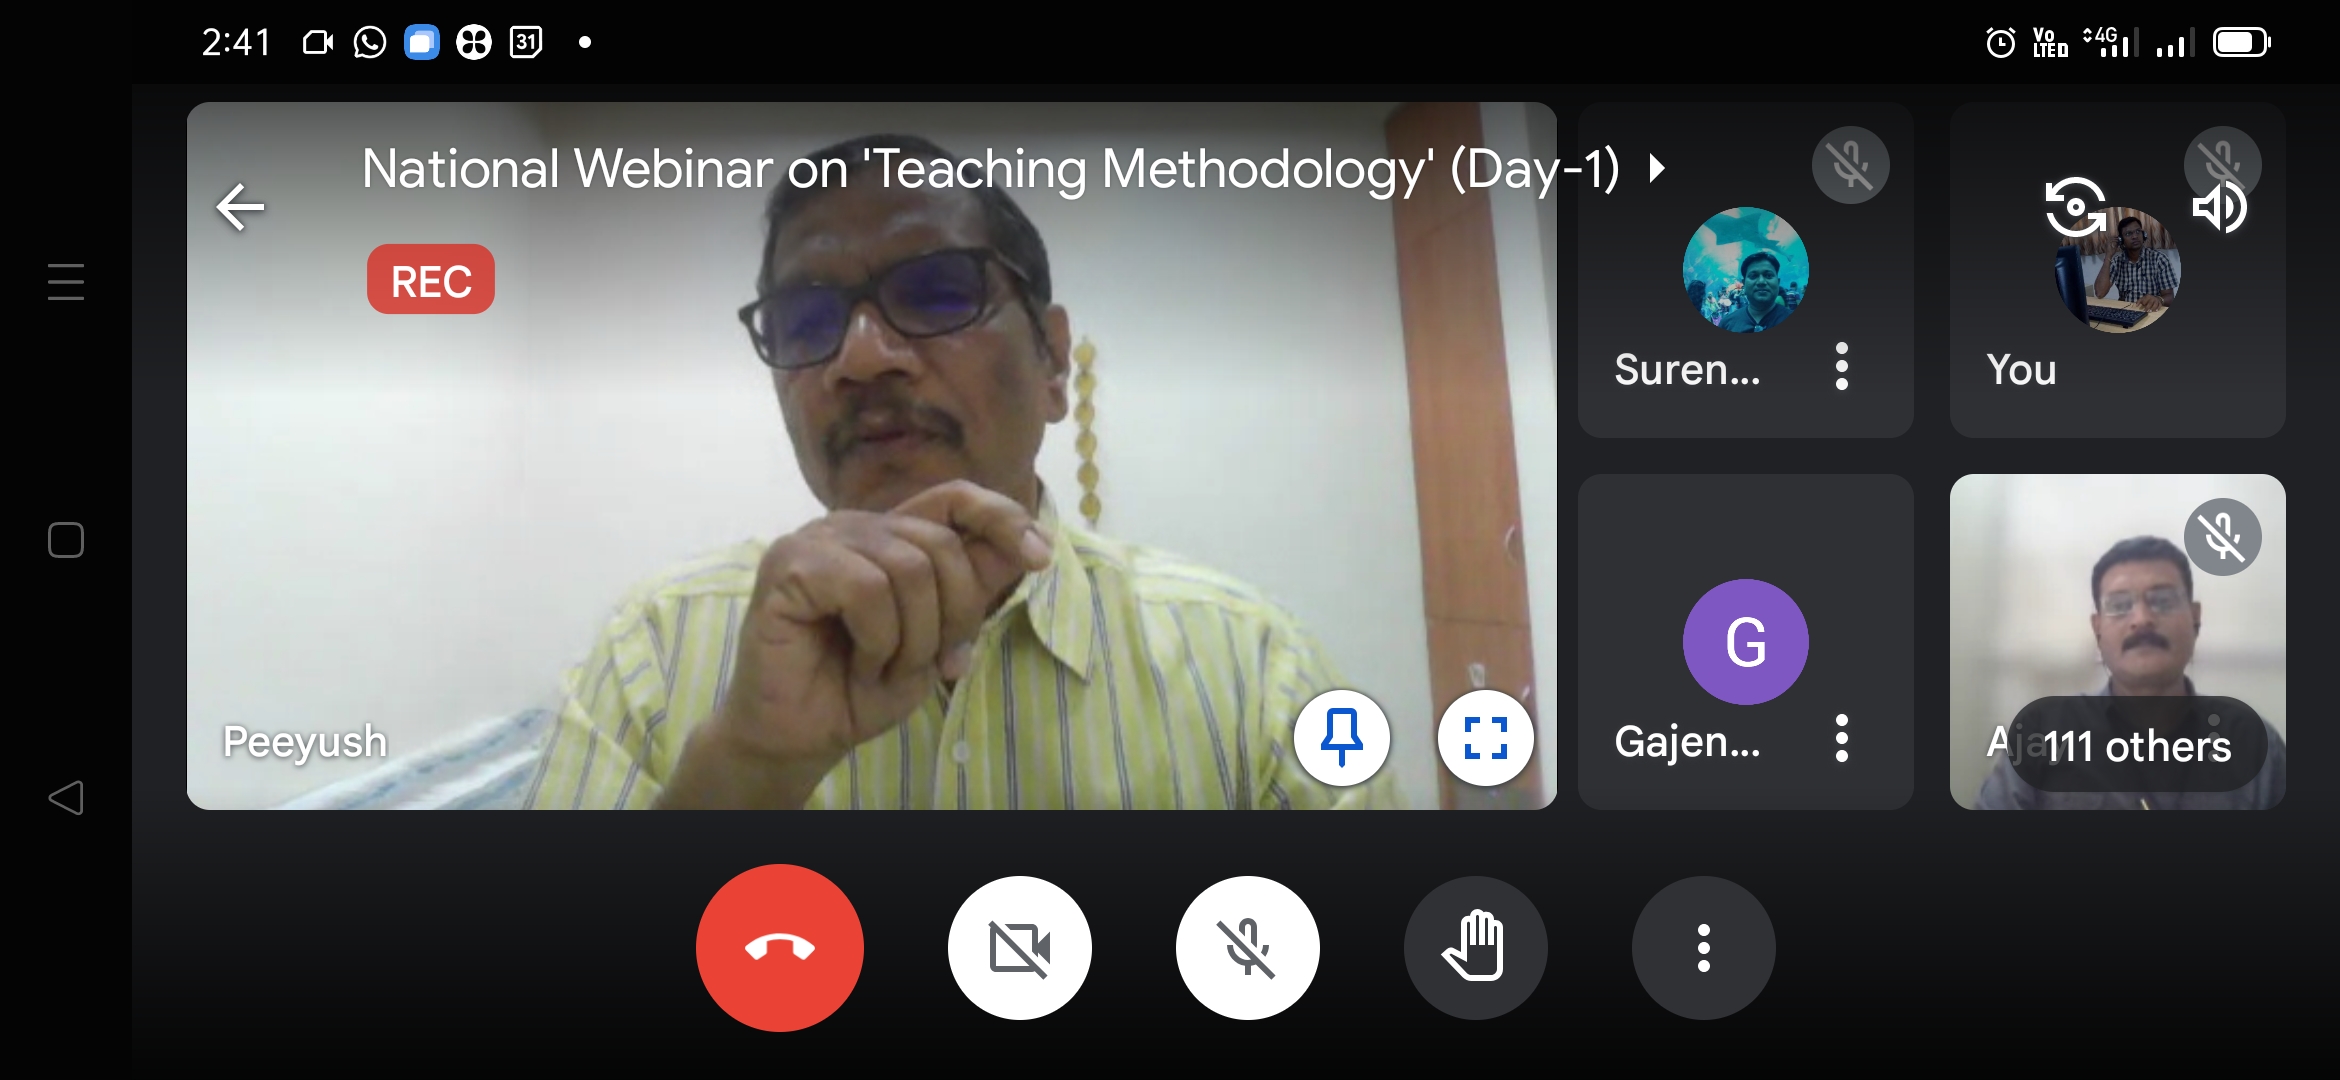The width and height of the screenshot is (2340, 1080).
Task: Tap the red hang up call button
Action: click(779, 947)
